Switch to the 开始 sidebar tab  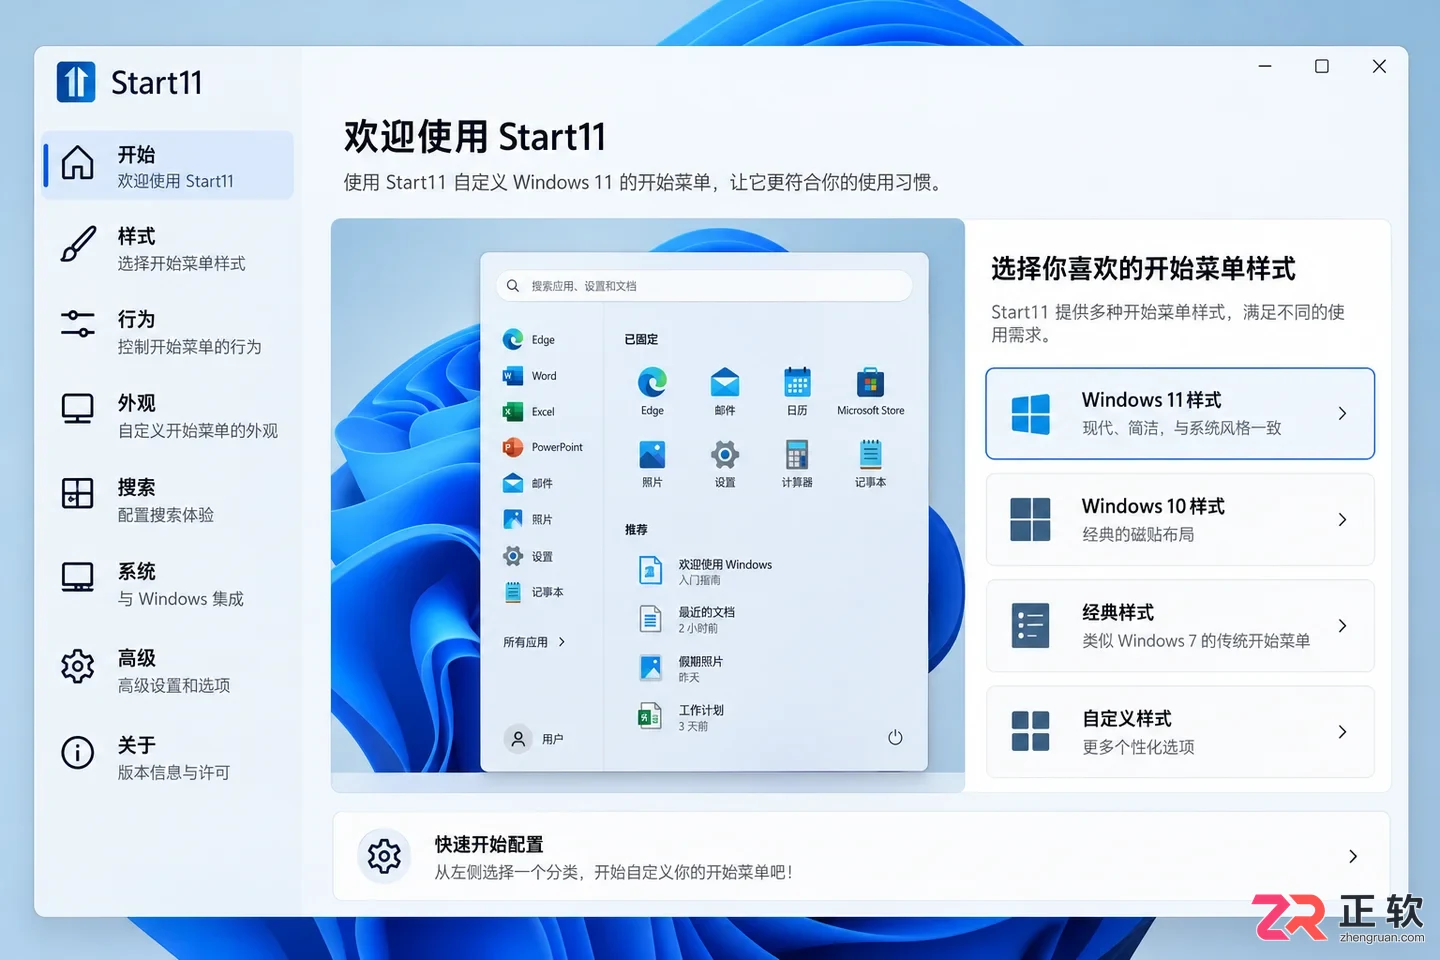coord(168,166)
